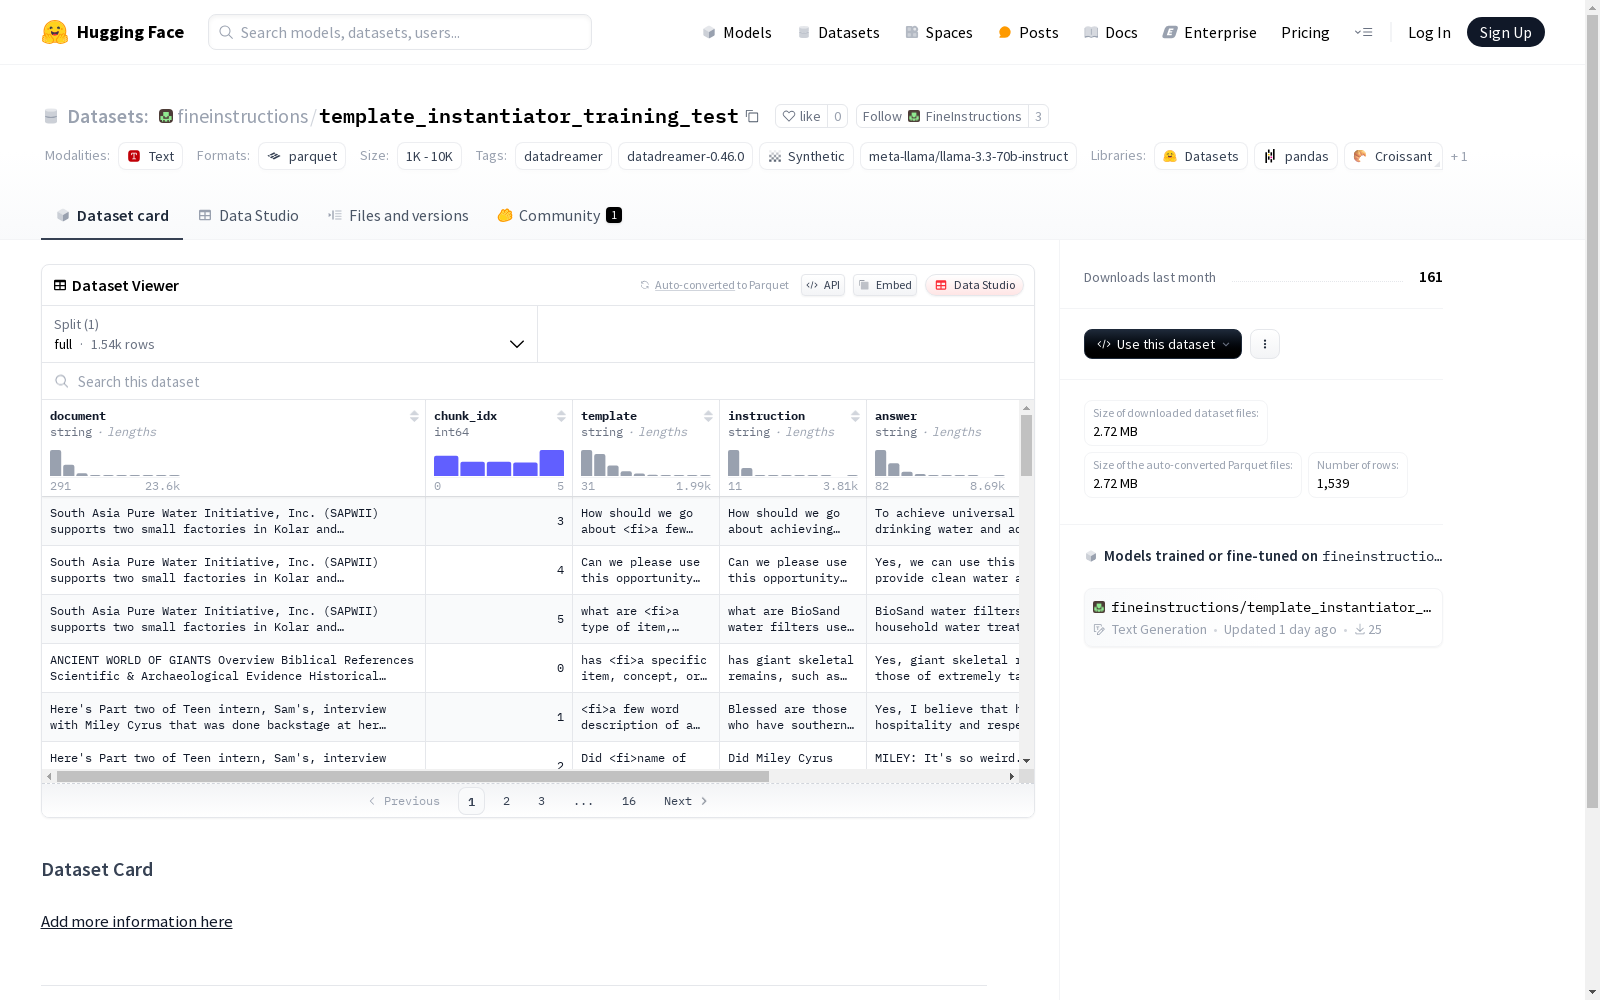Image resolution: width=1600 pixels, height=1000 pixels.
Task: Open Files and versions tab
Action: point(398,216)
